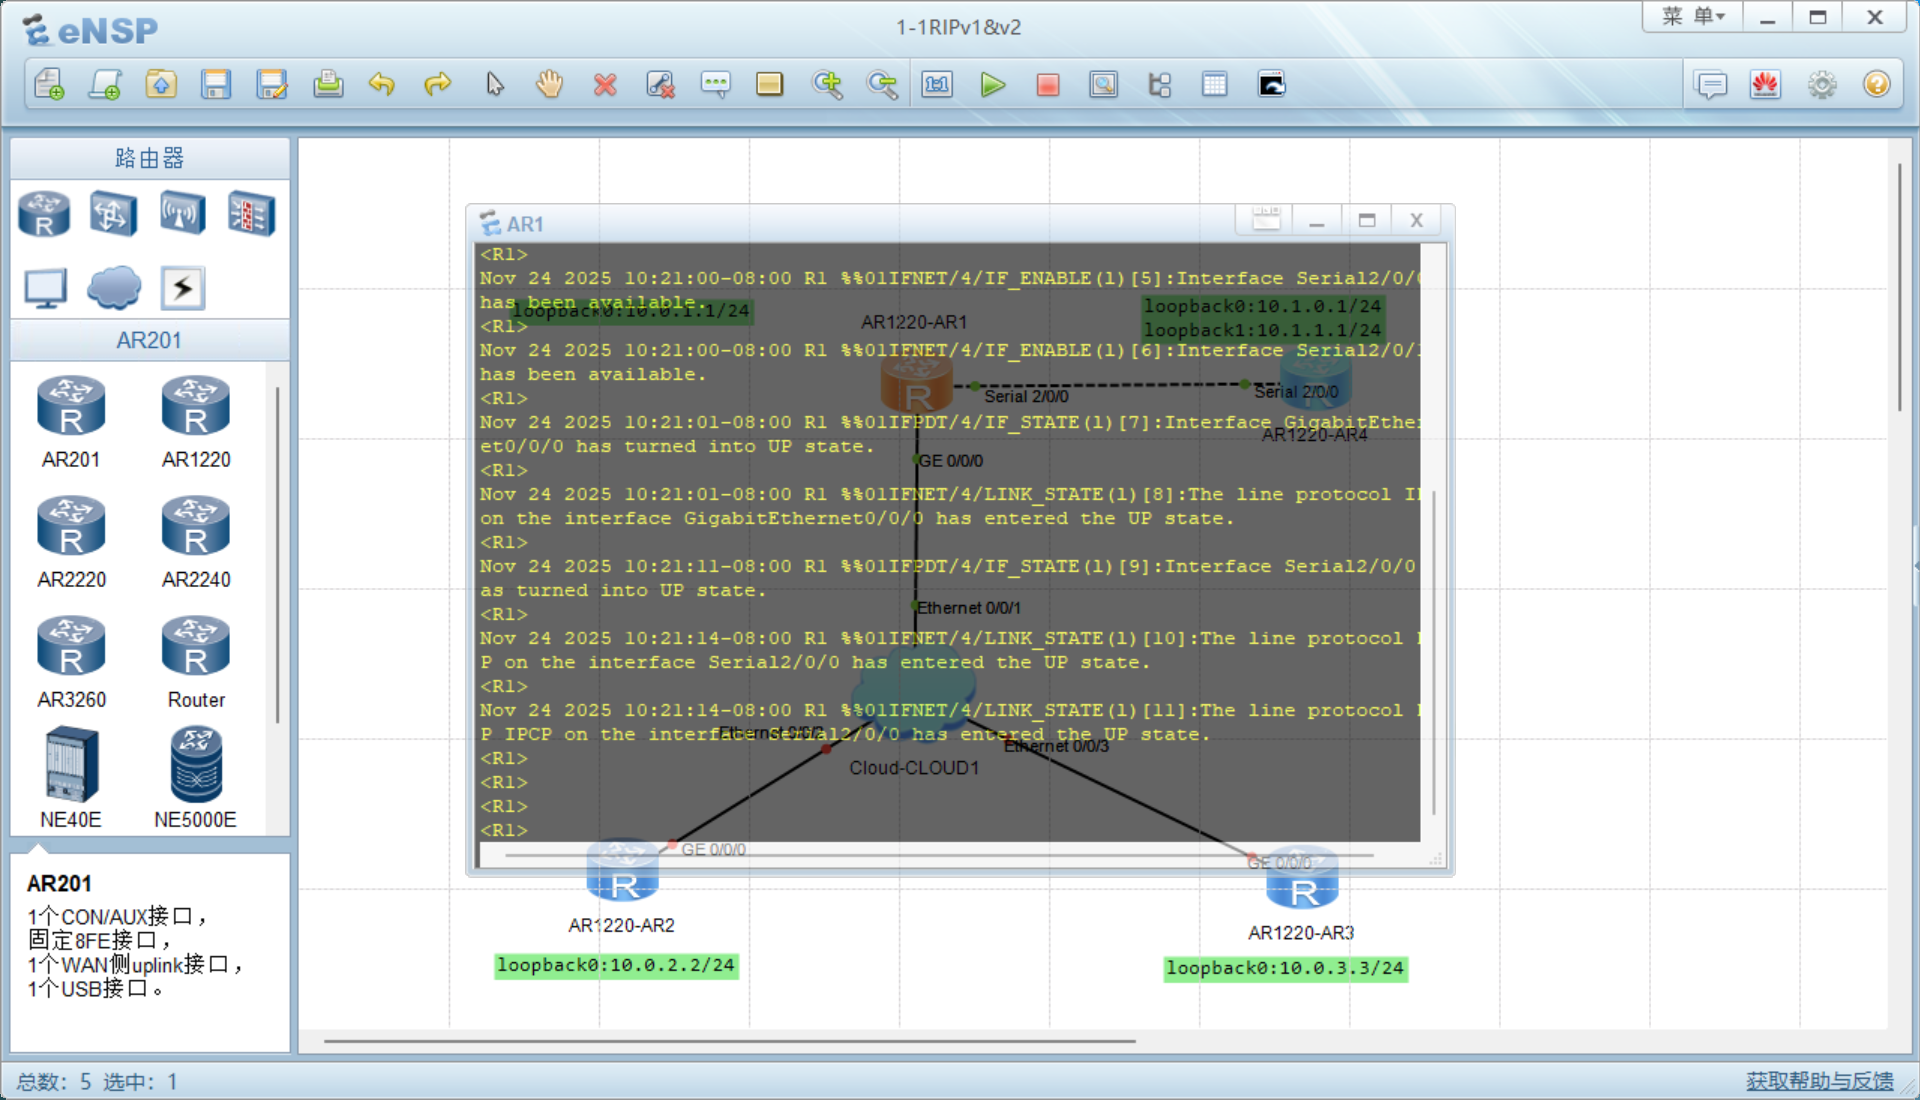Viewport: 1920px width, 1100px height.
Task: Select the firewall device category icon
Action: coord(250,213)
